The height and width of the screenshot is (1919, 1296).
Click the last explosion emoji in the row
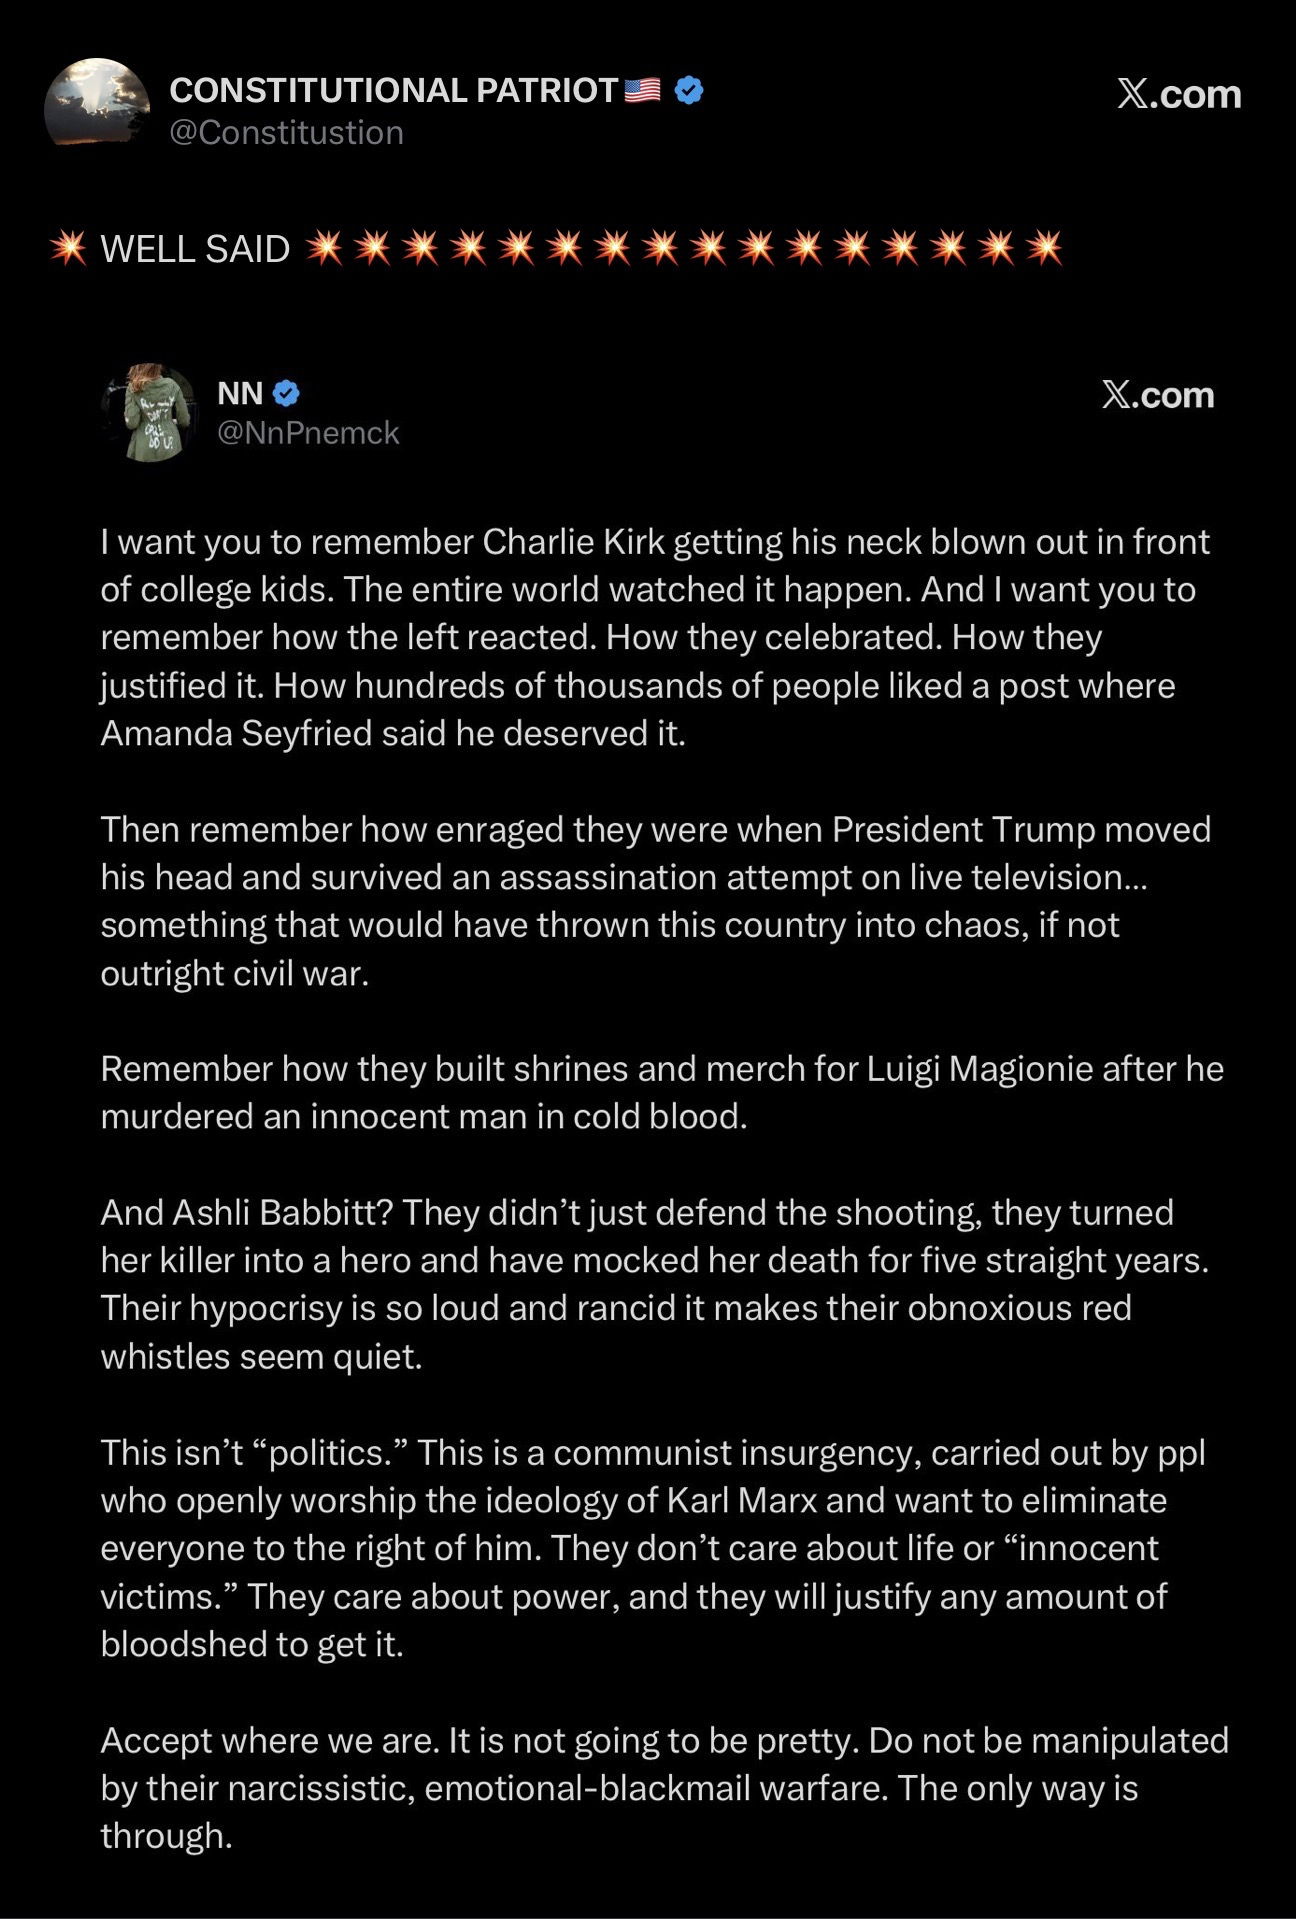click(1045, 248)
